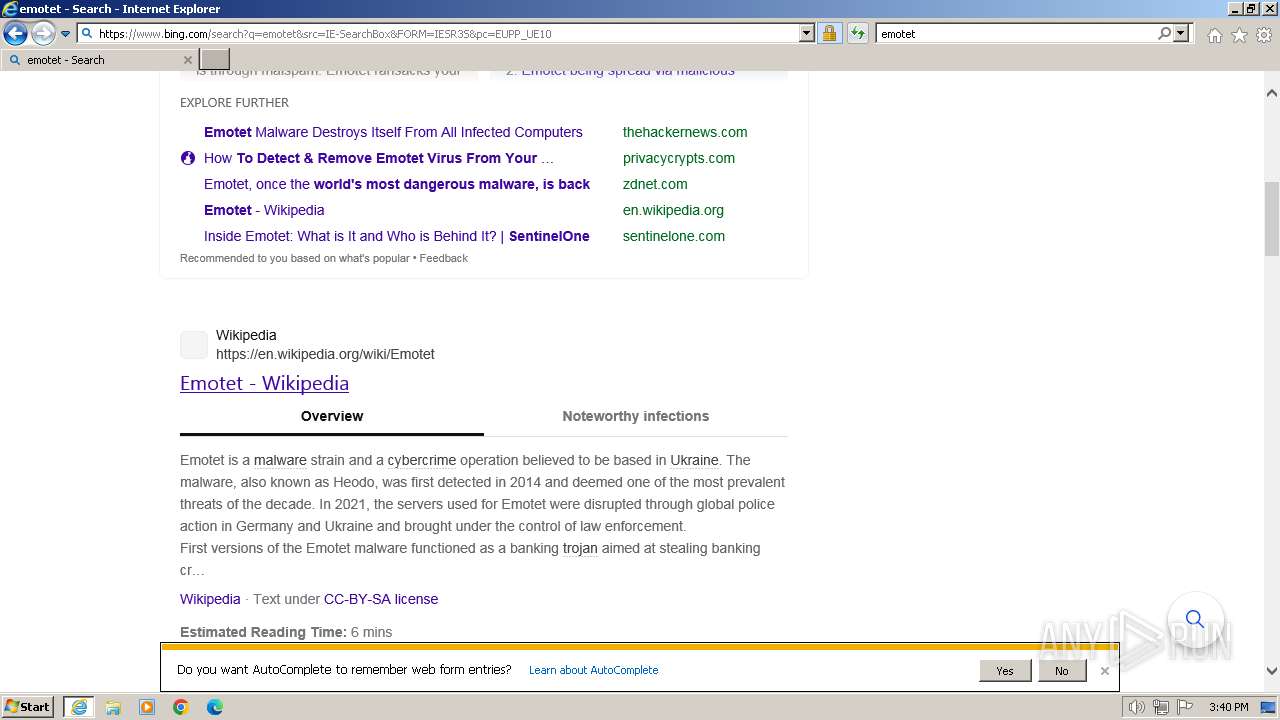
Task: Follow the 'Ukraine' link in the snippet
Action: coord(694,460)
